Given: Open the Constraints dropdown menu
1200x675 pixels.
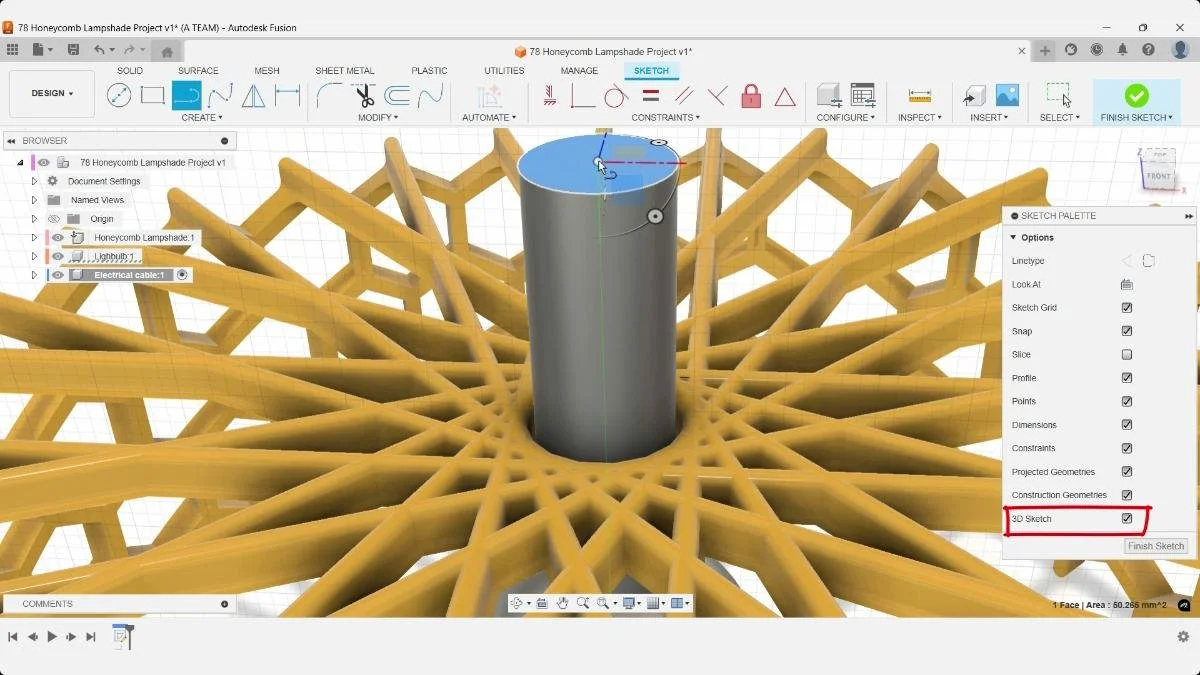Looking at the screenshot, I should (x=666, y=118).
